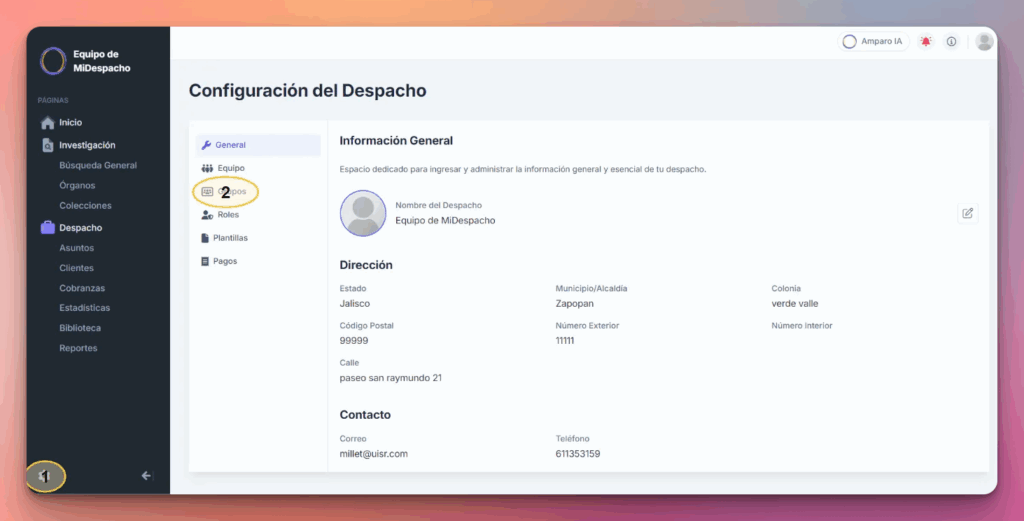Viewport: 1024px width, 521px height.
Task: Click the Inicio home icon
Action: [x=47, y=123]
